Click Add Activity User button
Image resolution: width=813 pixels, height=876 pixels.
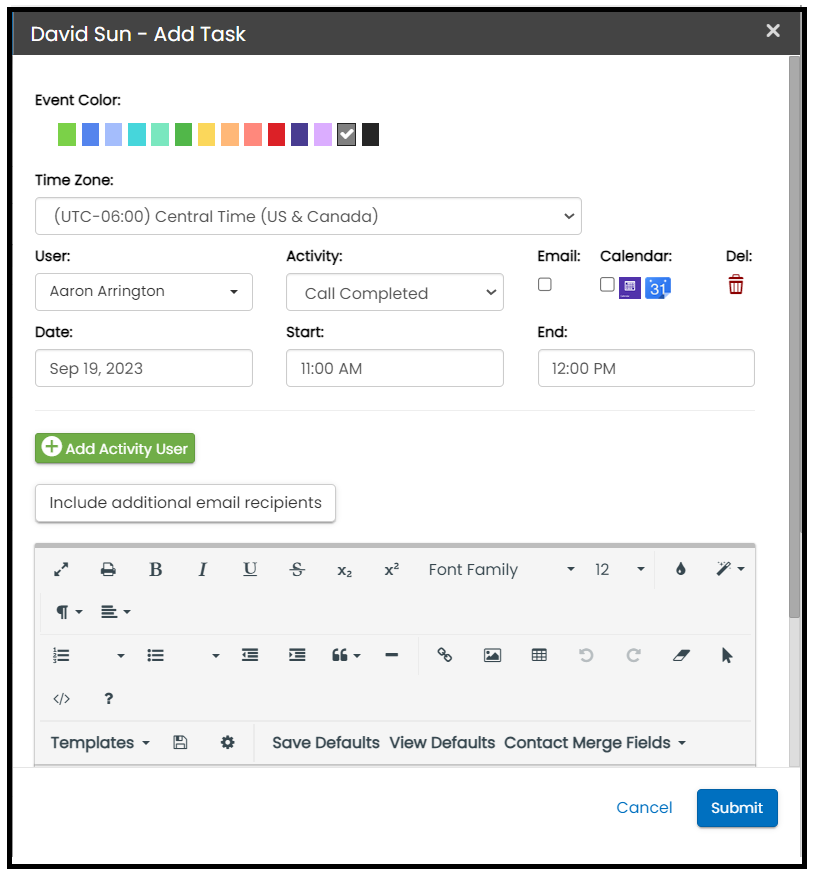click(x=115, y=449)
